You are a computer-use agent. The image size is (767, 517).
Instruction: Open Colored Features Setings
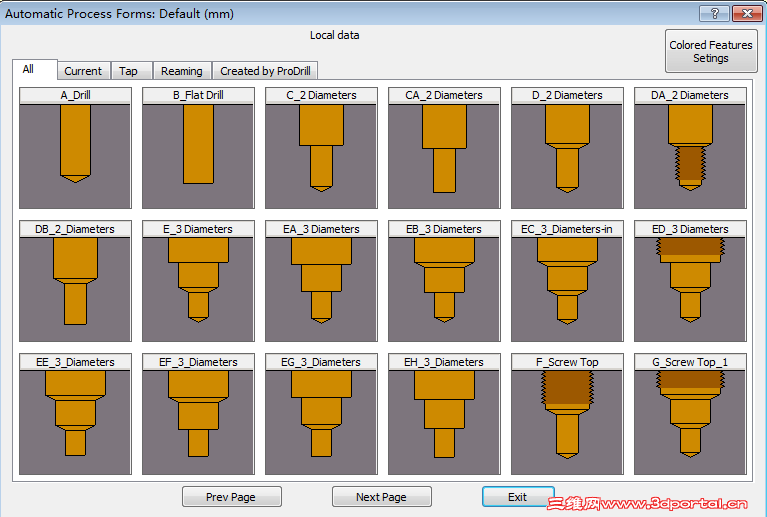(x=711, y=51)
